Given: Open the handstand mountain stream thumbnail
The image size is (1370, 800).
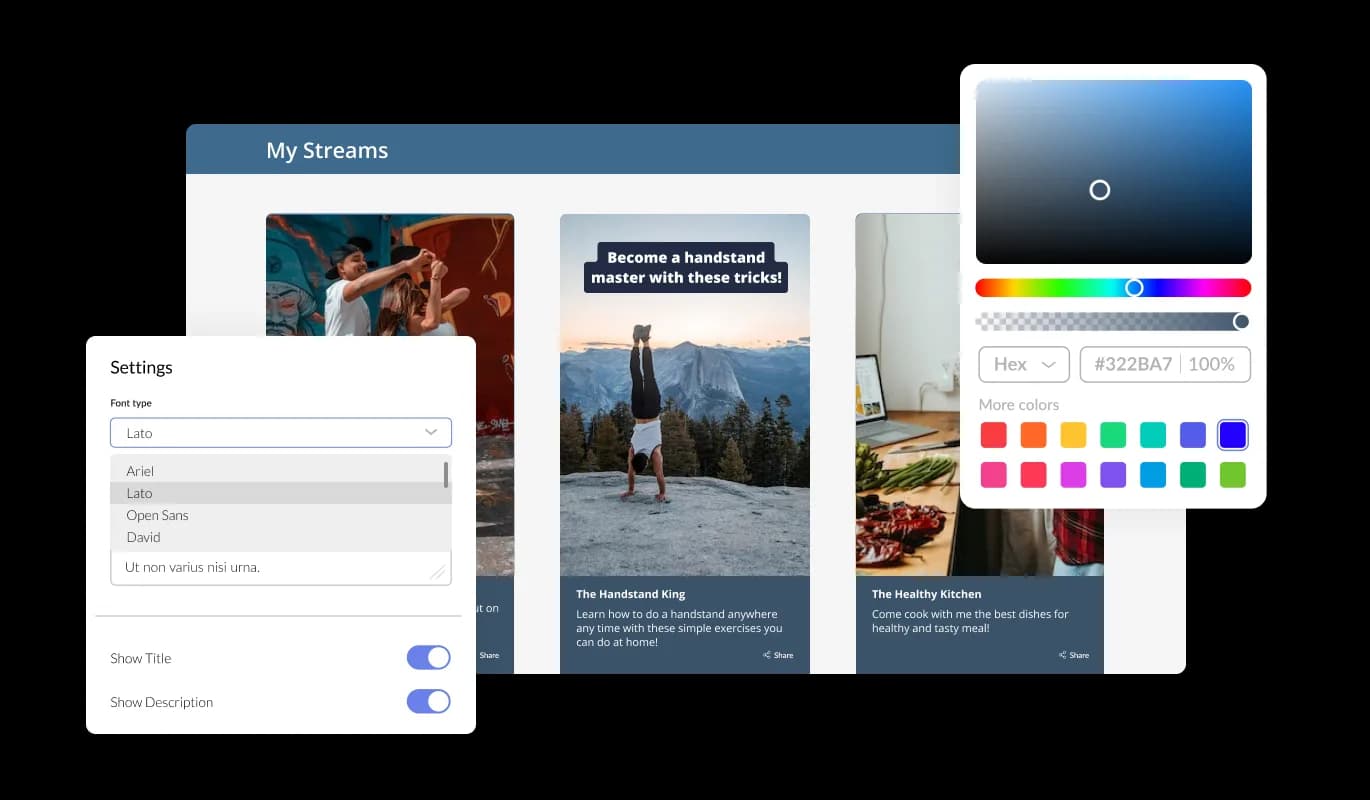Looking at the screenshot, I should pos(685,395).
